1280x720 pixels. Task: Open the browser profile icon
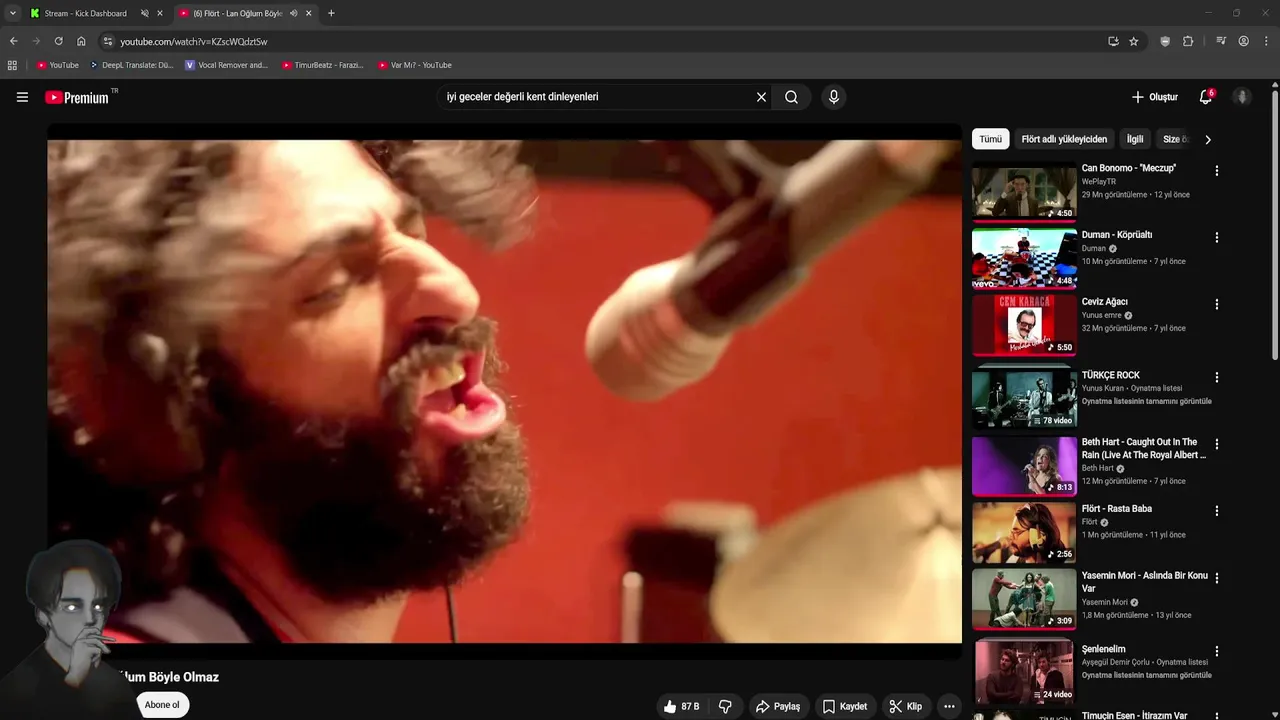(x=1244, y=41)
